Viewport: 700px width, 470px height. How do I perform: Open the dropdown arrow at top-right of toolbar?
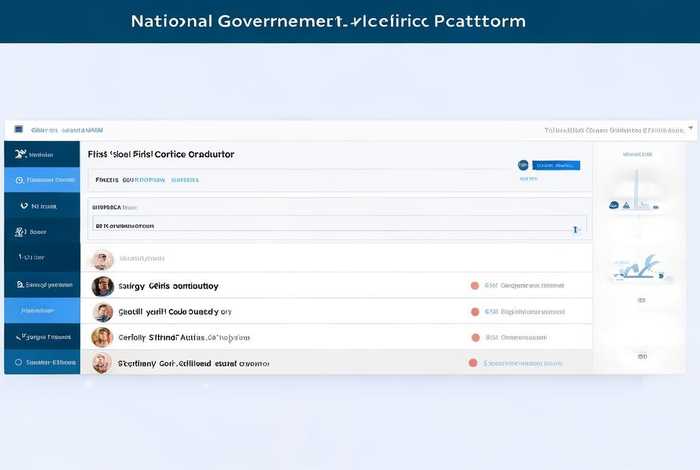[x=690, y=130]
